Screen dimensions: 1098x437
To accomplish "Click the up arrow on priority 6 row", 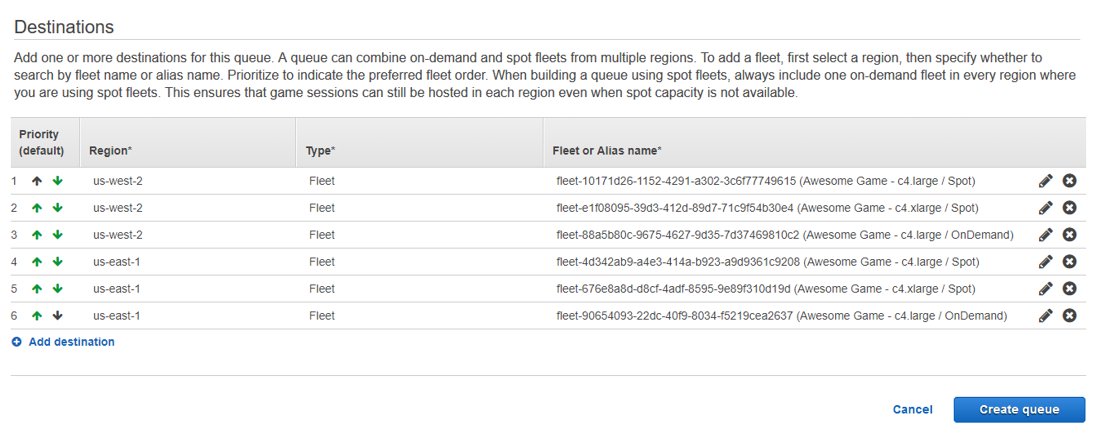I will click(37, 316).
